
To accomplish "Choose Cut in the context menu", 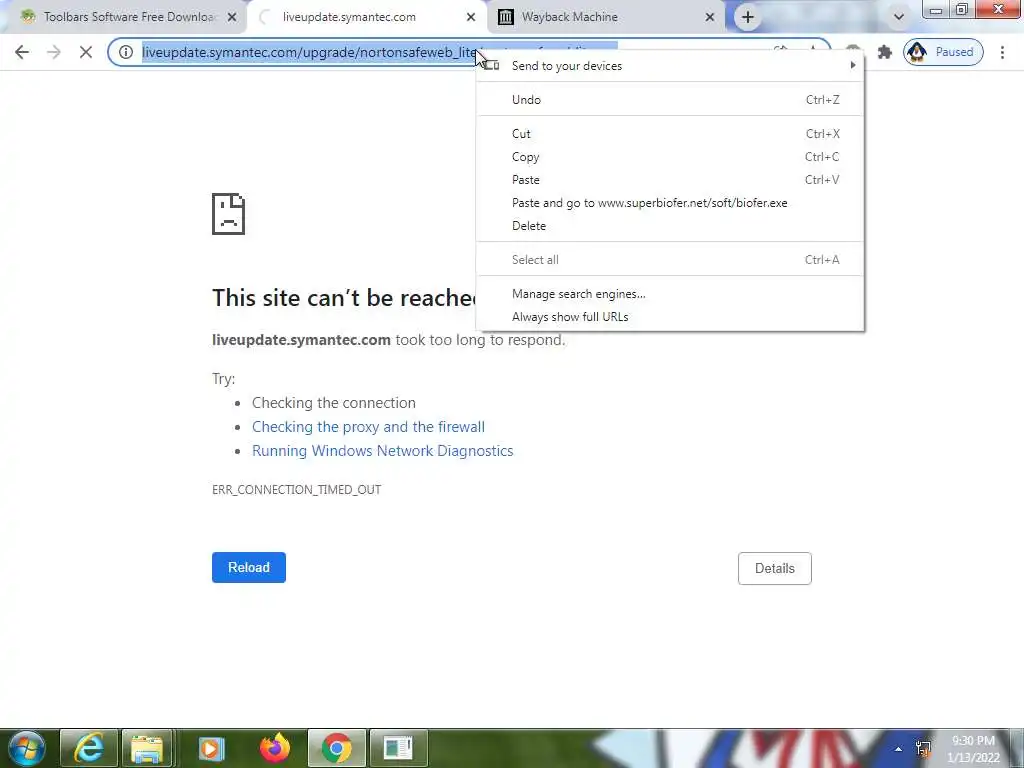I will tap(669, 133).
